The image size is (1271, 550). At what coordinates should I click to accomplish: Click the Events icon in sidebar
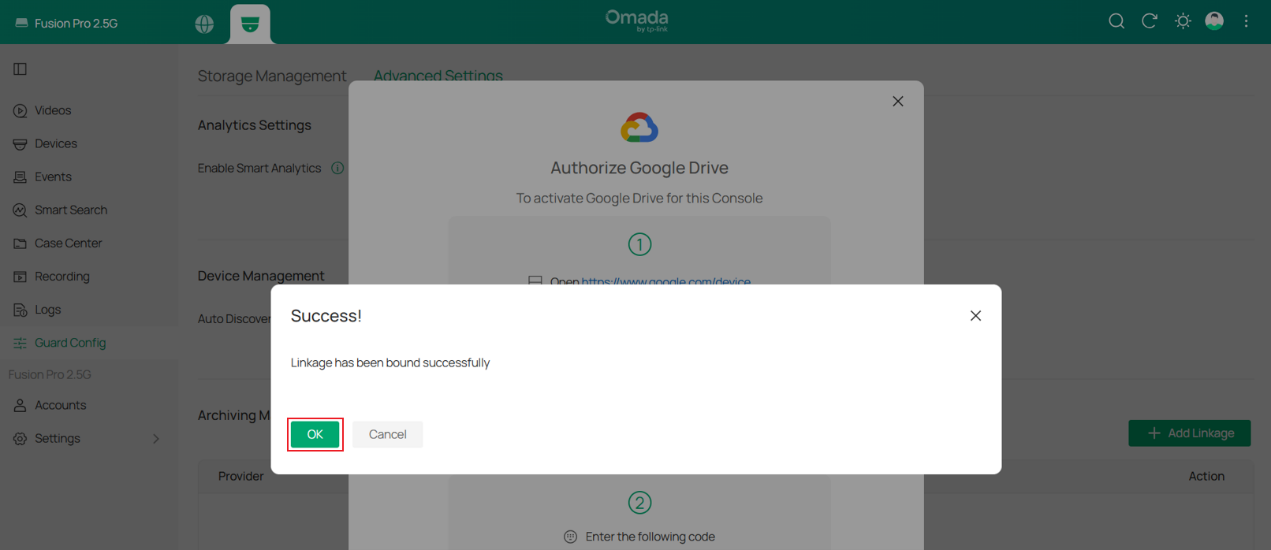(20, 176)
